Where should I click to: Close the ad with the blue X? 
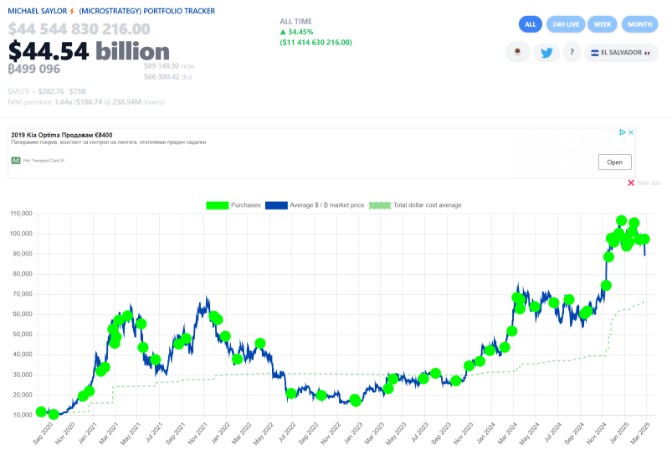[x=631, y=133]
